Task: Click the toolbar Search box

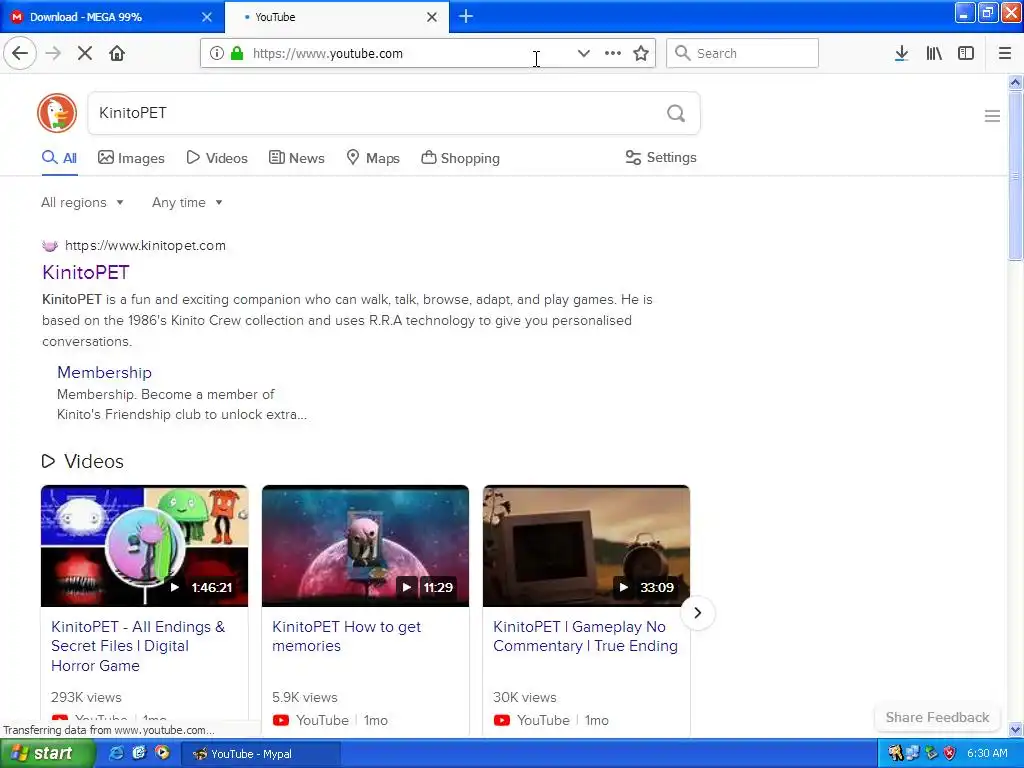Action: tap(742, 54)
